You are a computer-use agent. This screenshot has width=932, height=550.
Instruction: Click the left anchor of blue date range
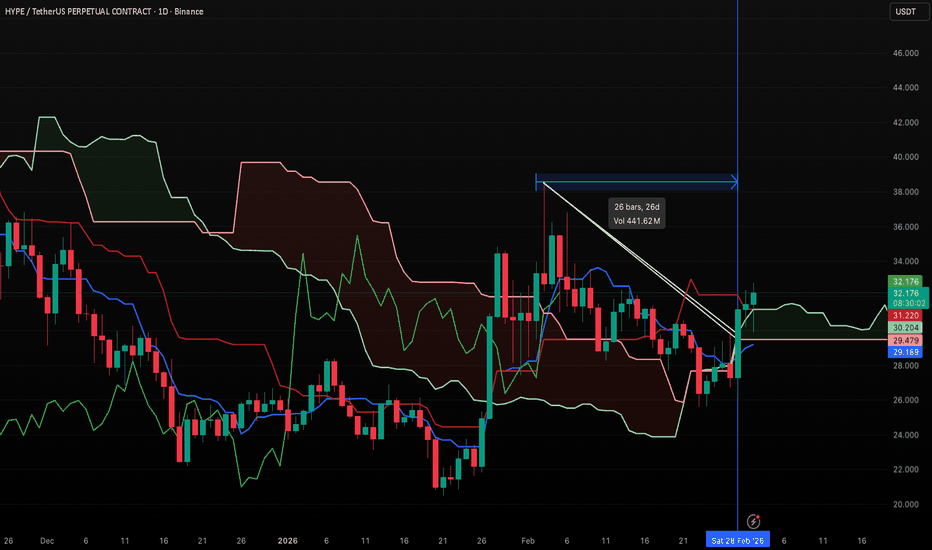point(538,182)
